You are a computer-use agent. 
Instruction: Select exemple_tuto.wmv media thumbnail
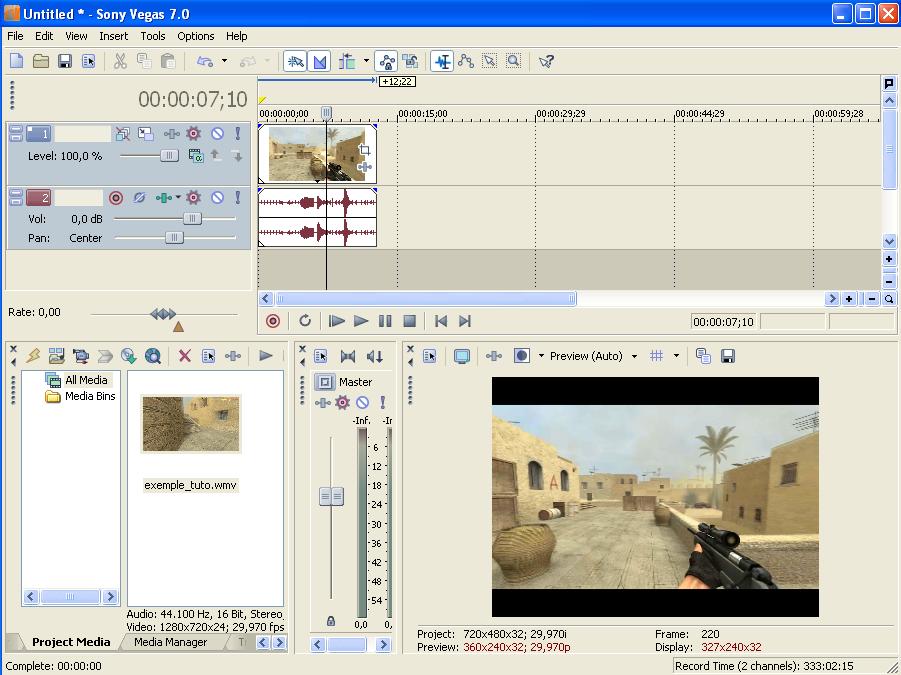[191, 424]
